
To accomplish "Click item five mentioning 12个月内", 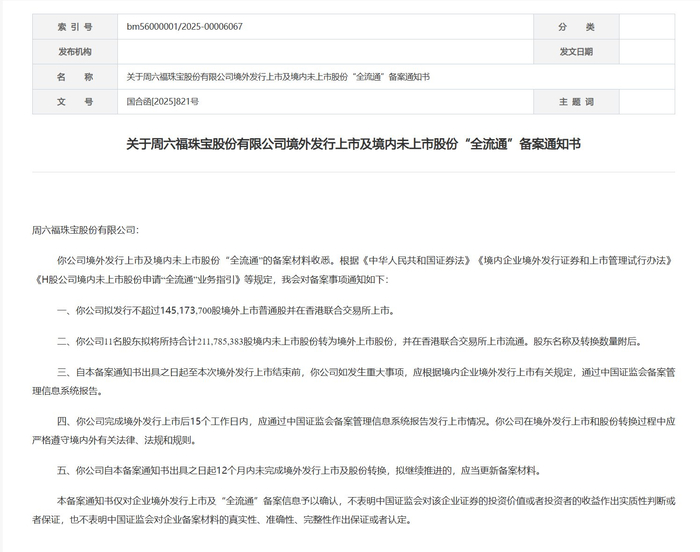I will (x=299, y=470).
